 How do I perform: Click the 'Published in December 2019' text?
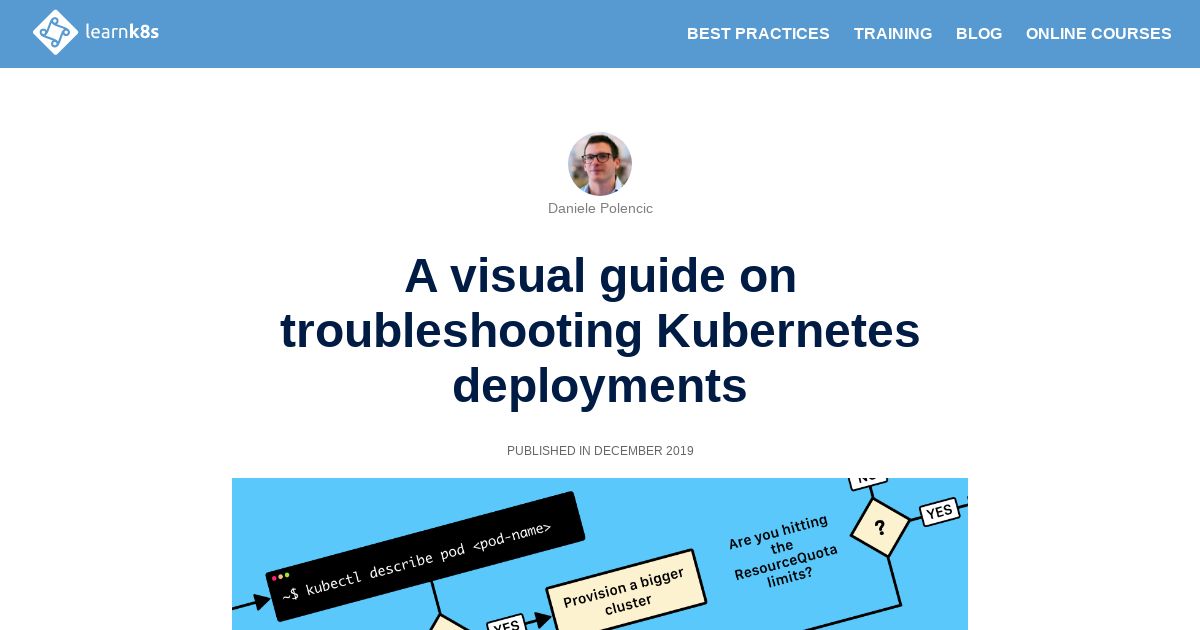[600, 451]
